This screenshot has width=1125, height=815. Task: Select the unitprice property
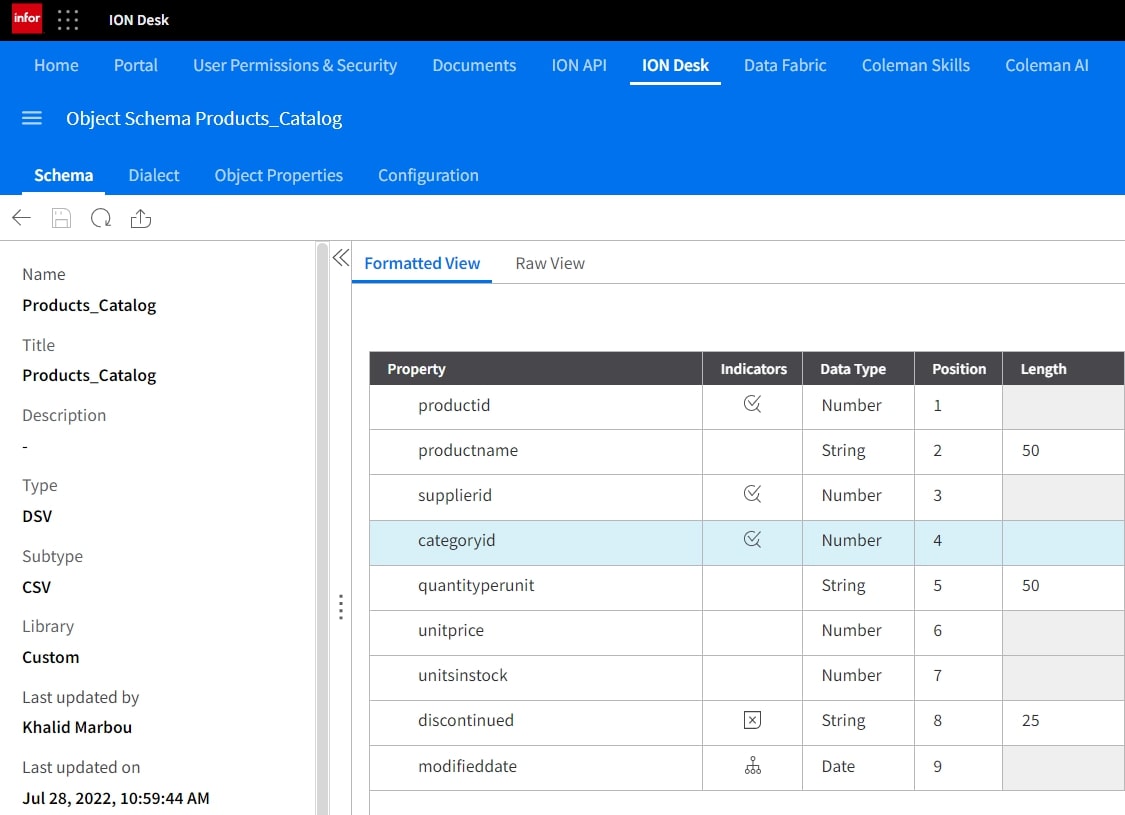pyautogui.click(x=451, y=631)
